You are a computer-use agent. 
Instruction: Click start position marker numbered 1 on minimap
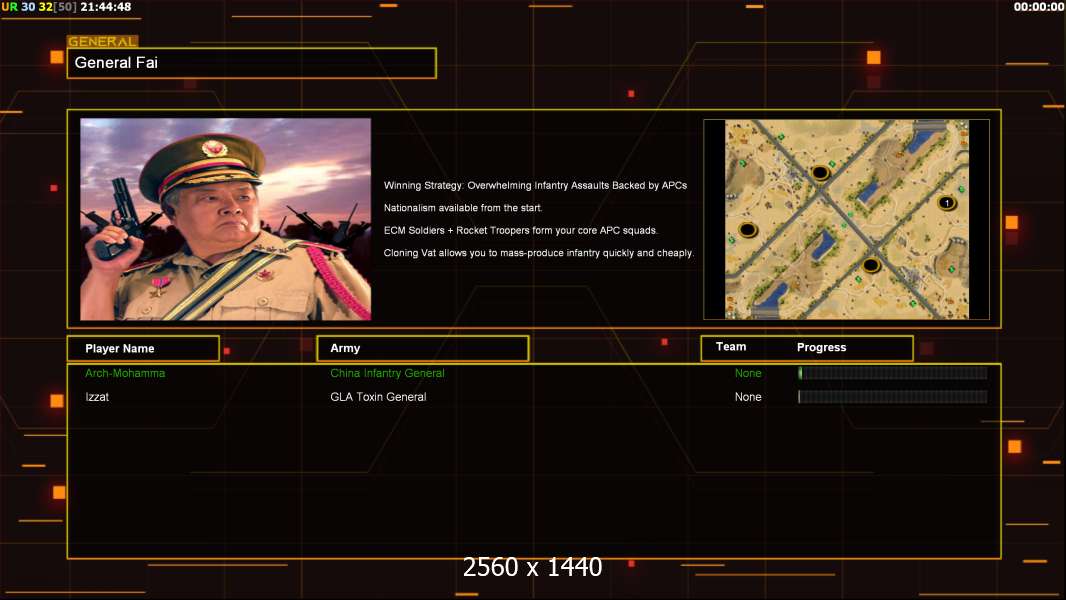coord(947,203)
